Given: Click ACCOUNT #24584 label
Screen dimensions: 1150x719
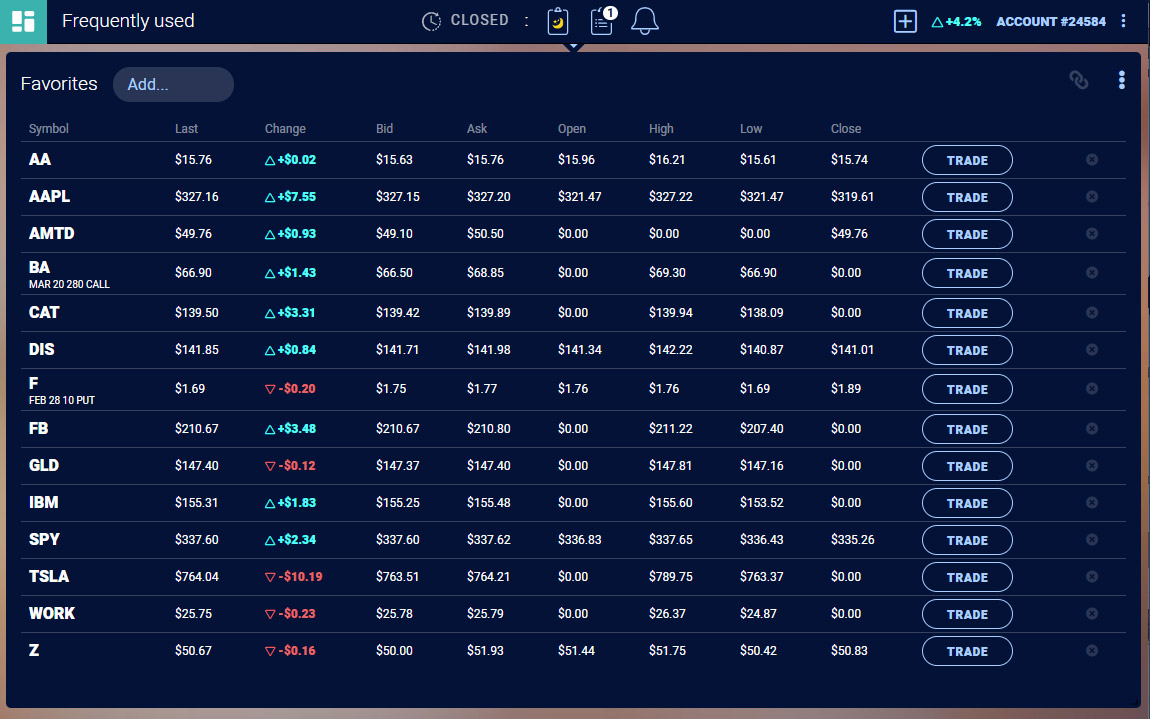Looking at the screenshot, I should point(1050,21).
